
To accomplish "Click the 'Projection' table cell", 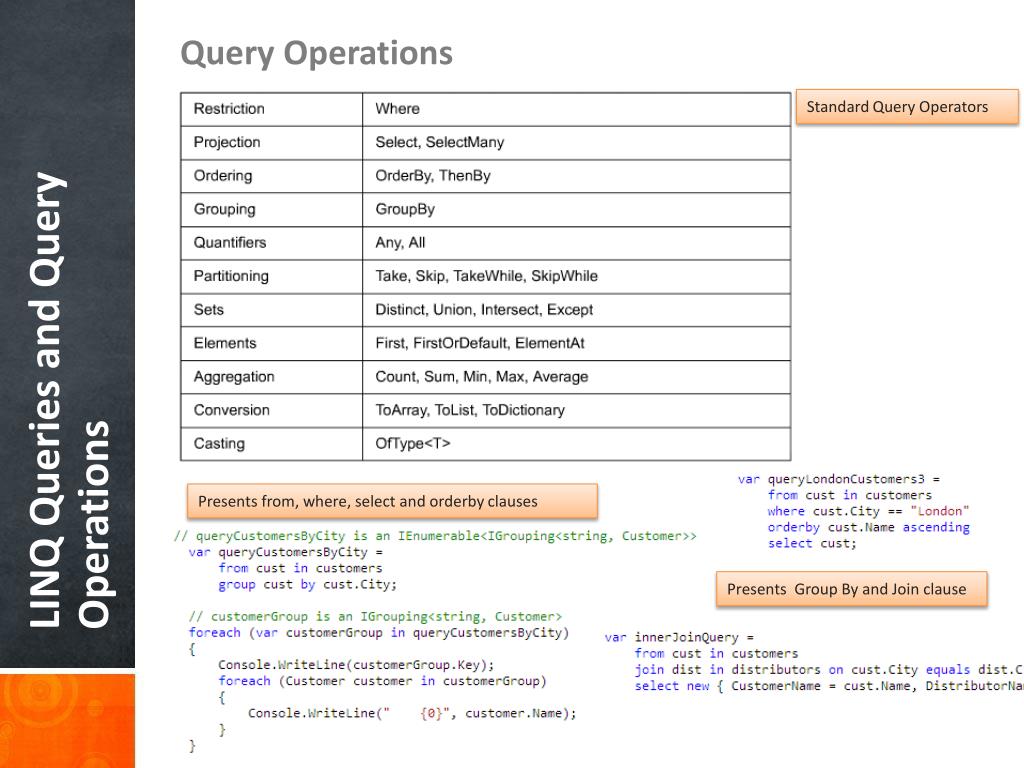I will [x=272, y=143].
